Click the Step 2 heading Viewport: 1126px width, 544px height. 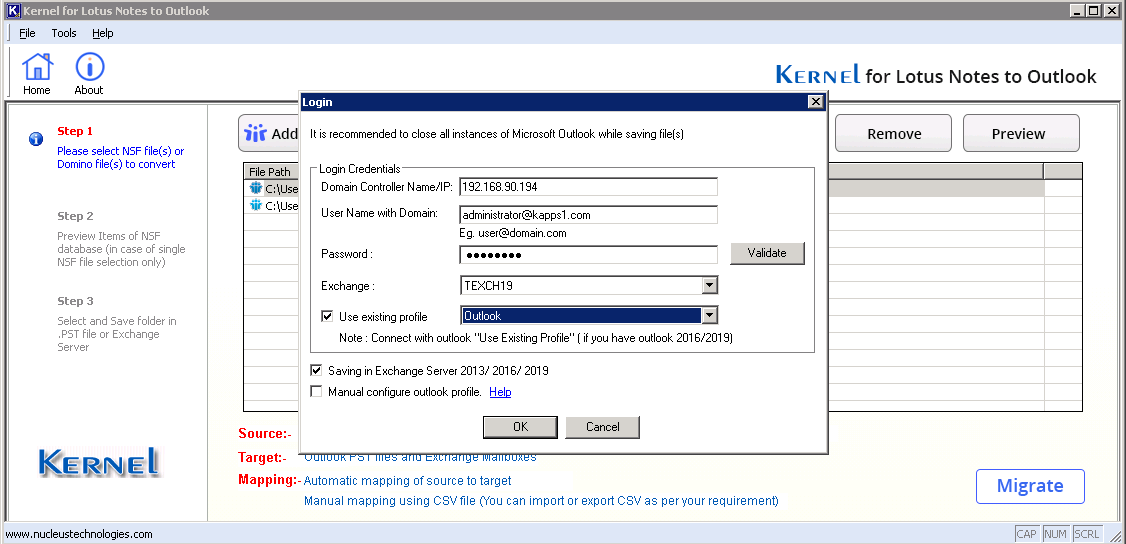point(75,216)
